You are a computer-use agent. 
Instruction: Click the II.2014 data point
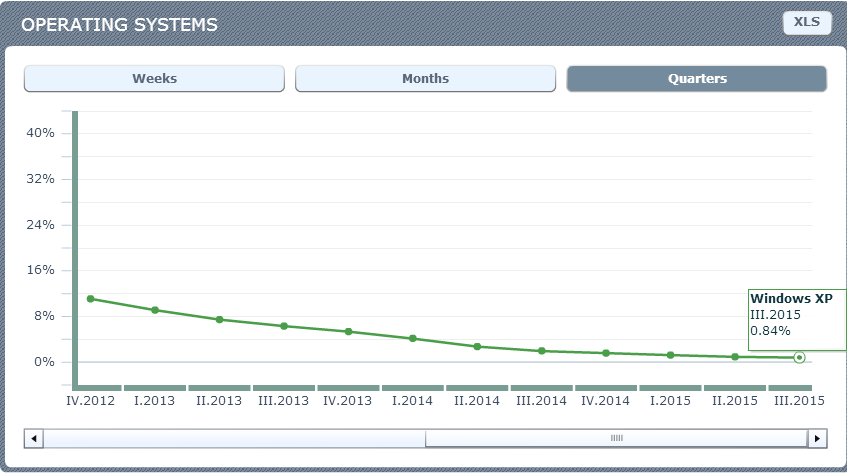point(477,346)
